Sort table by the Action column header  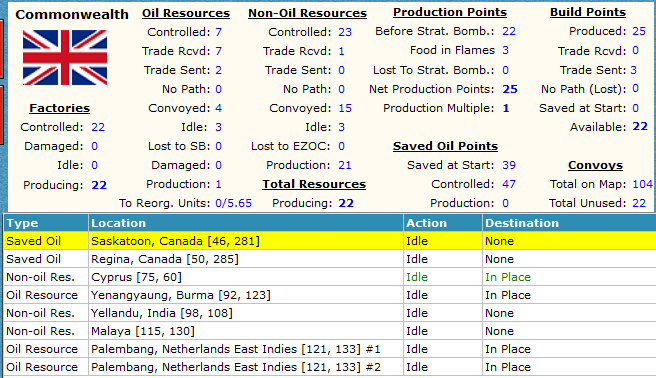coord(443,223)
